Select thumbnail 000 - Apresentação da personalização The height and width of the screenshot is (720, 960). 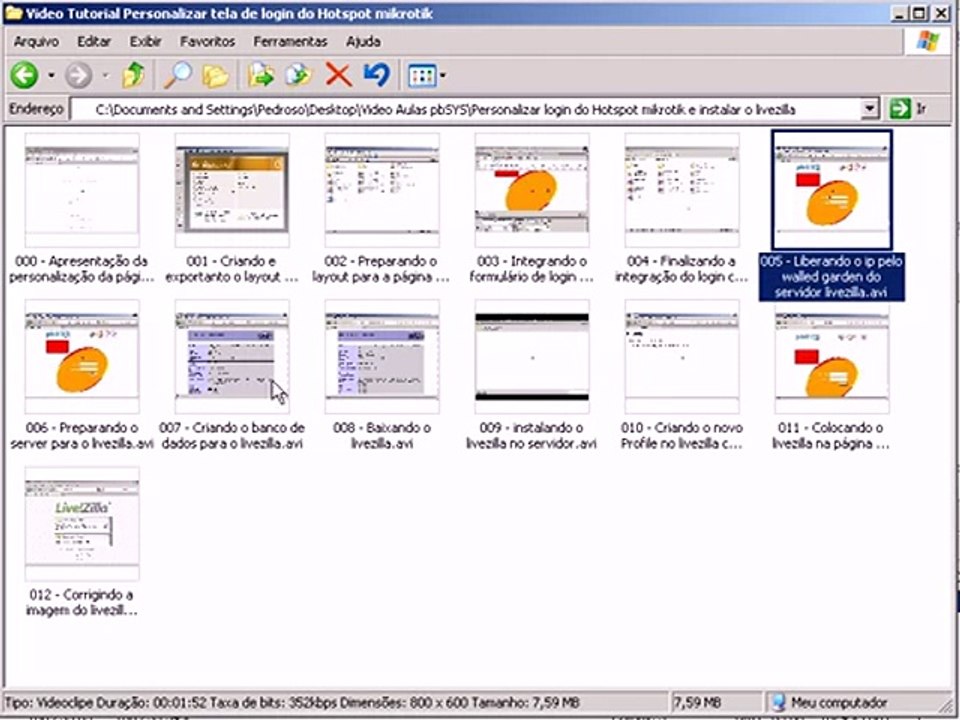81,190
